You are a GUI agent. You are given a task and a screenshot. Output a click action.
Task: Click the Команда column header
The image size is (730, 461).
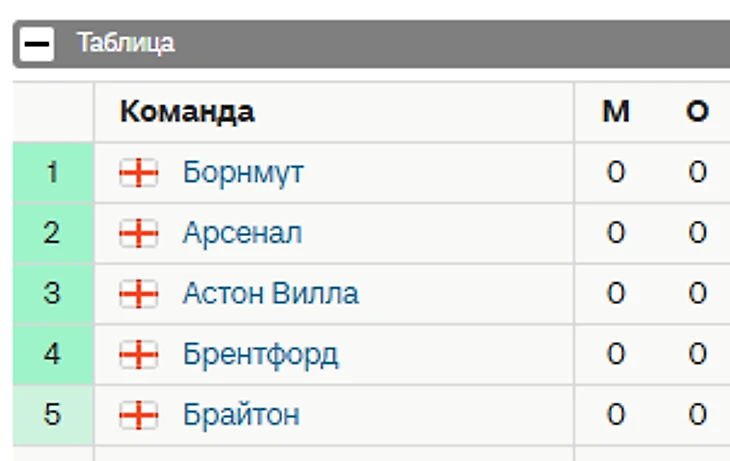coord(187,112)
